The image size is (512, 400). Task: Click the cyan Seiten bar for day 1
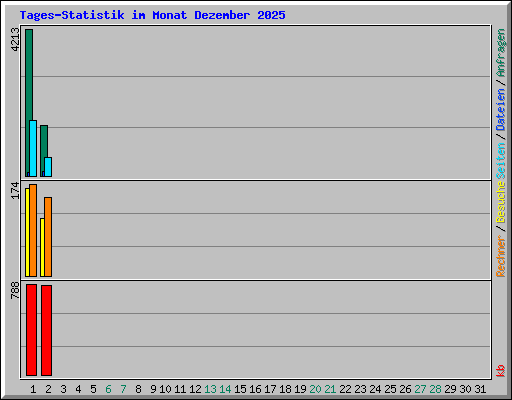point(33,148)
